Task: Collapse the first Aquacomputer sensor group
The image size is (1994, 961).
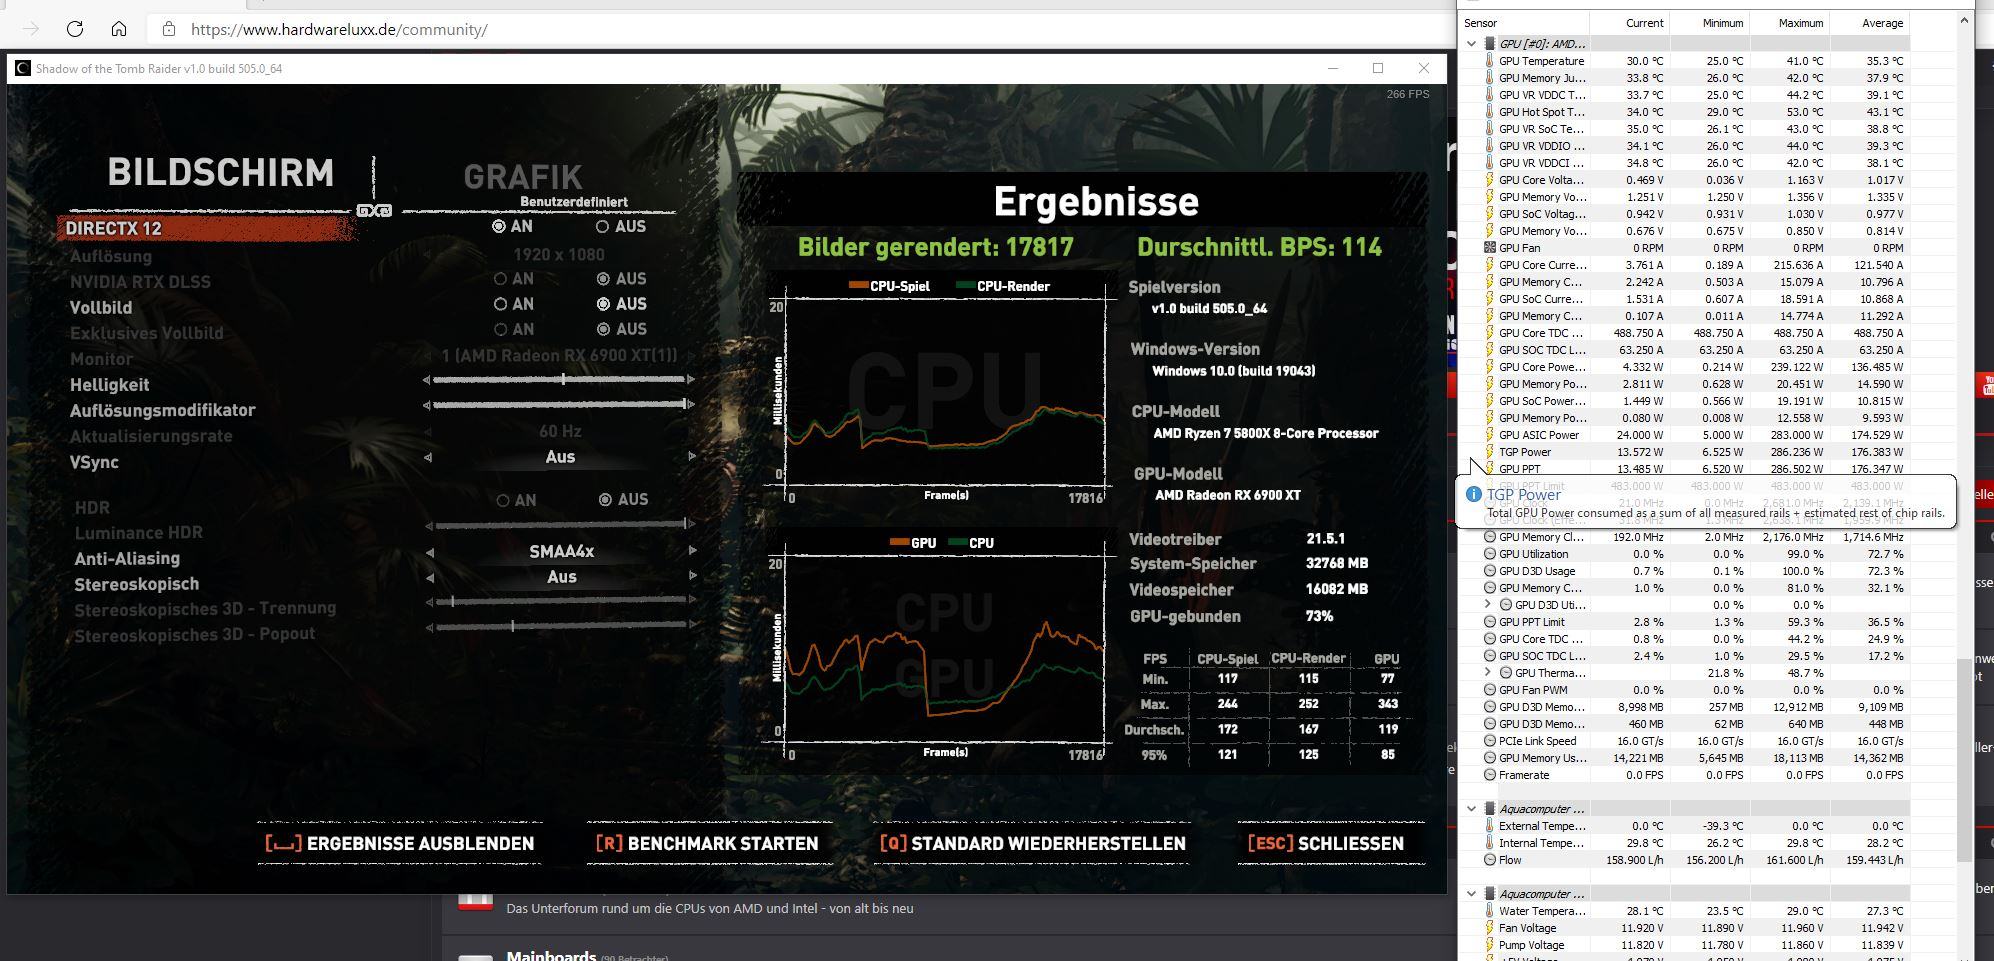Action: 1471,809
